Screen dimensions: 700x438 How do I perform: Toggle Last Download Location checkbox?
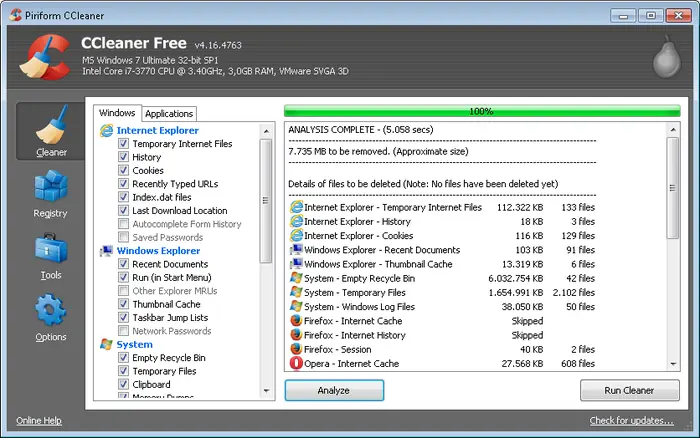tap(124, 210)
